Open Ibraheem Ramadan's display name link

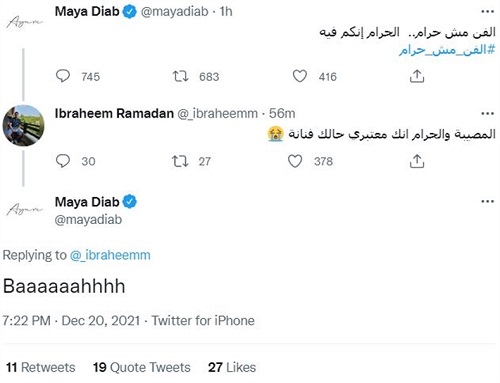[x=114, y=113]
